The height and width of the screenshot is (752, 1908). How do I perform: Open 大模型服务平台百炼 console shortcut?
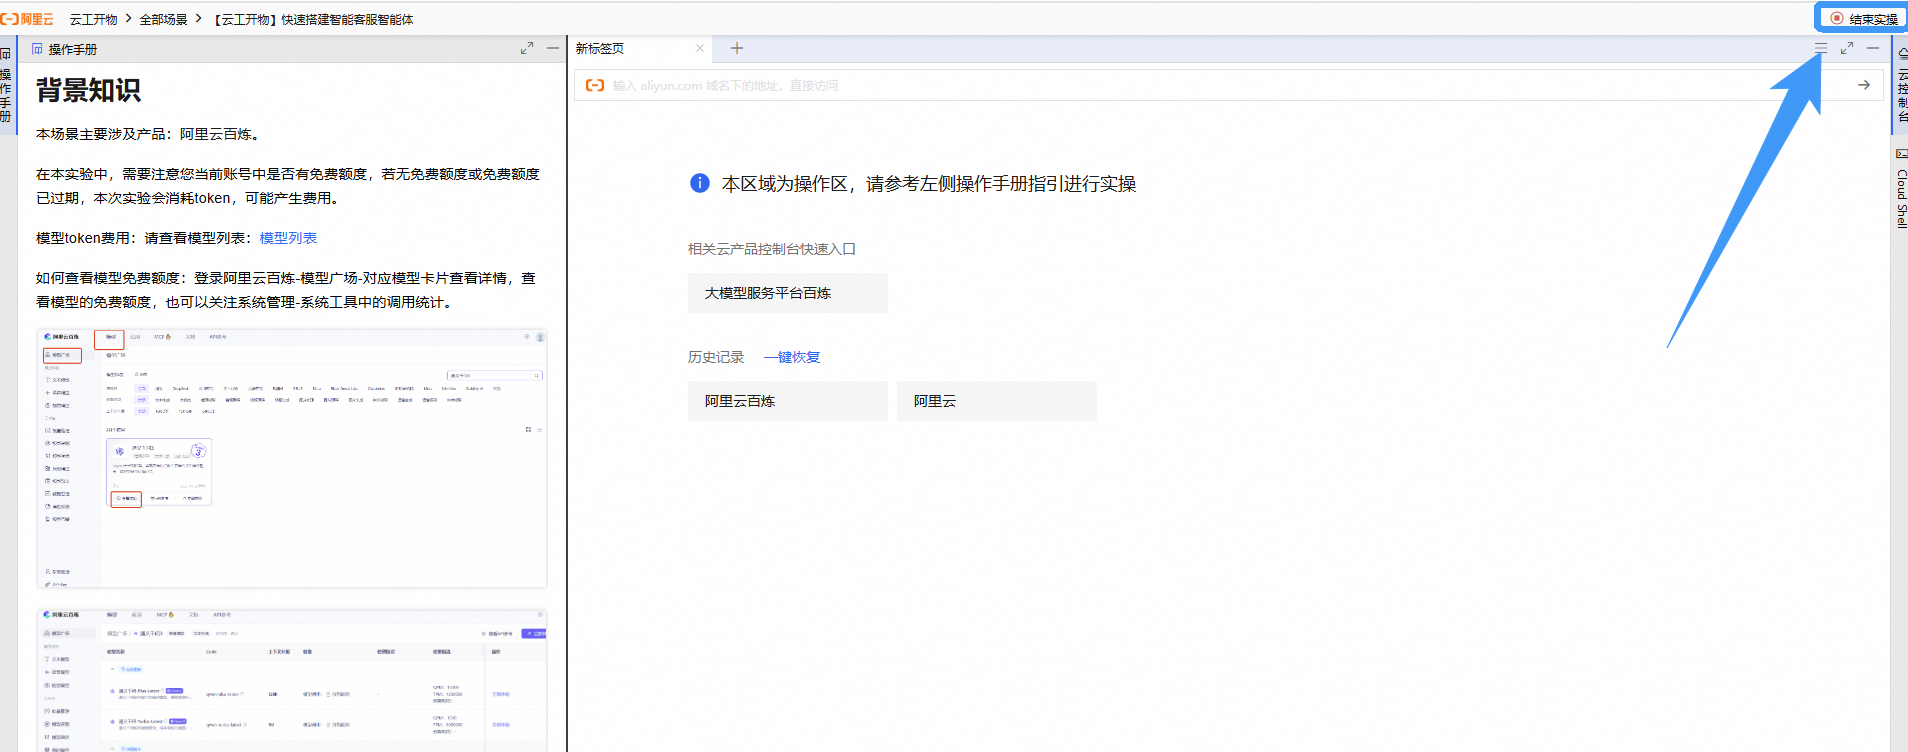[788, 293]
